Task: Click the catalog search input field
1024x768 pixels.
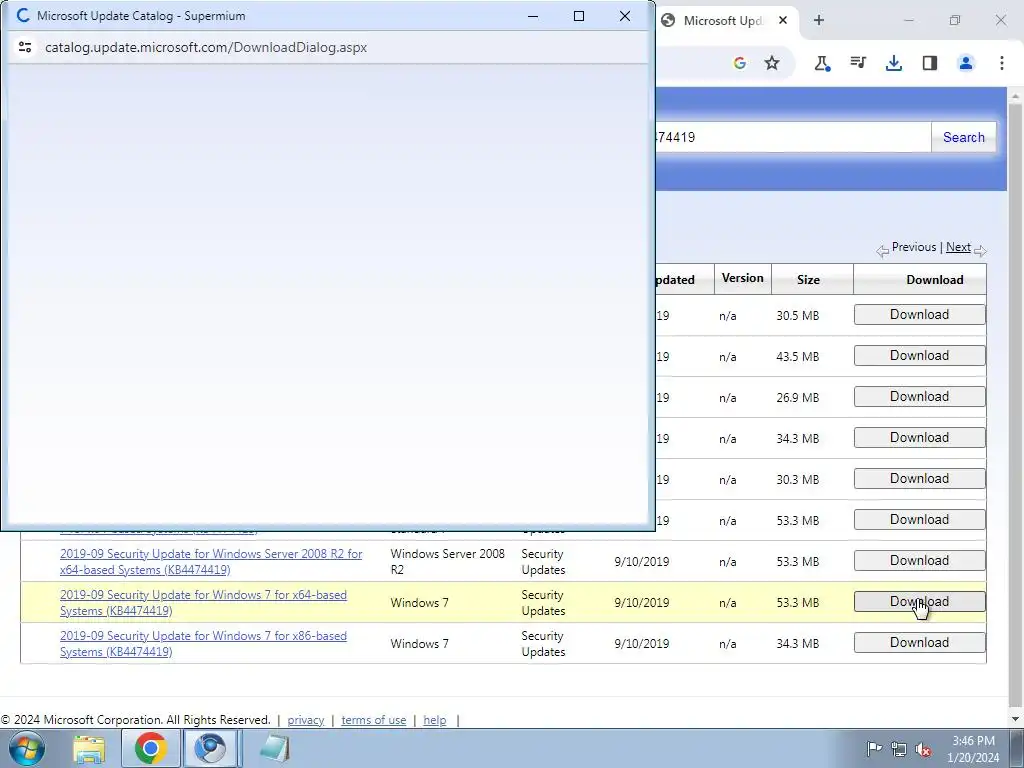Action: (792, 137)
